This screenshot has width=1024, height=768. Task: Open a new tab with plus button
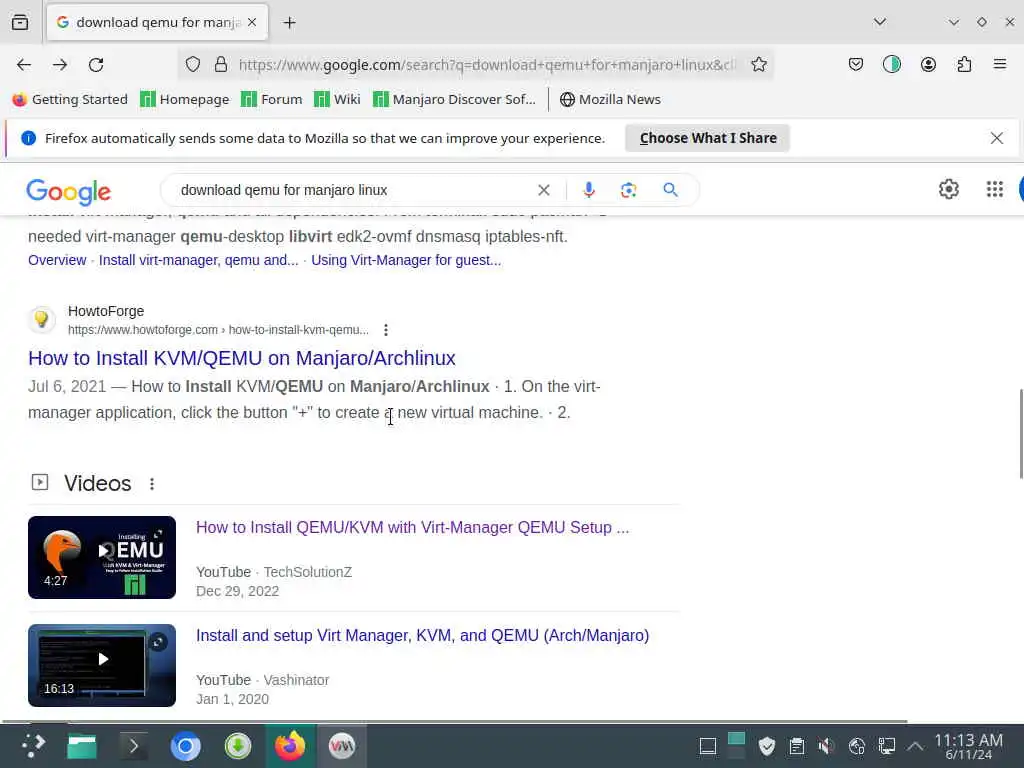289,23
